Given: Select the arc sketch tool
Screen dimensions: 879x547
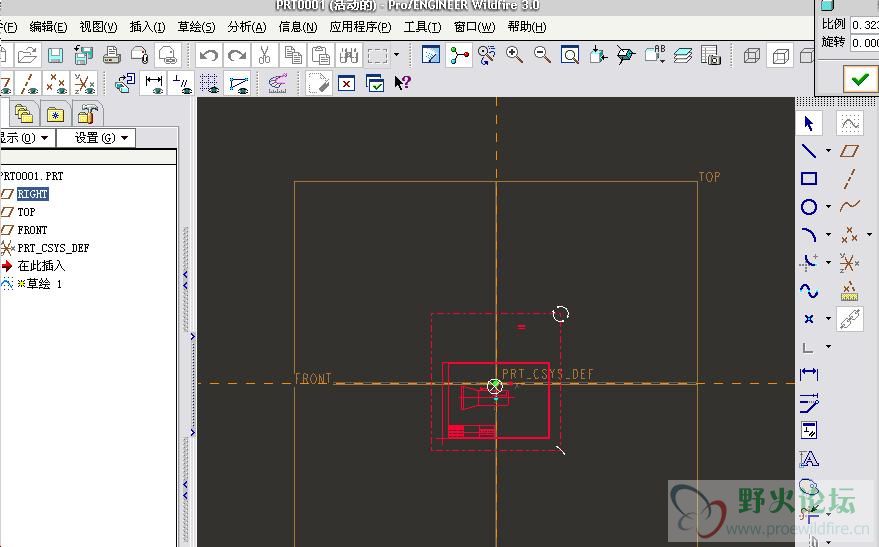Looking at the screenshot, I should [x=808, y=235].
